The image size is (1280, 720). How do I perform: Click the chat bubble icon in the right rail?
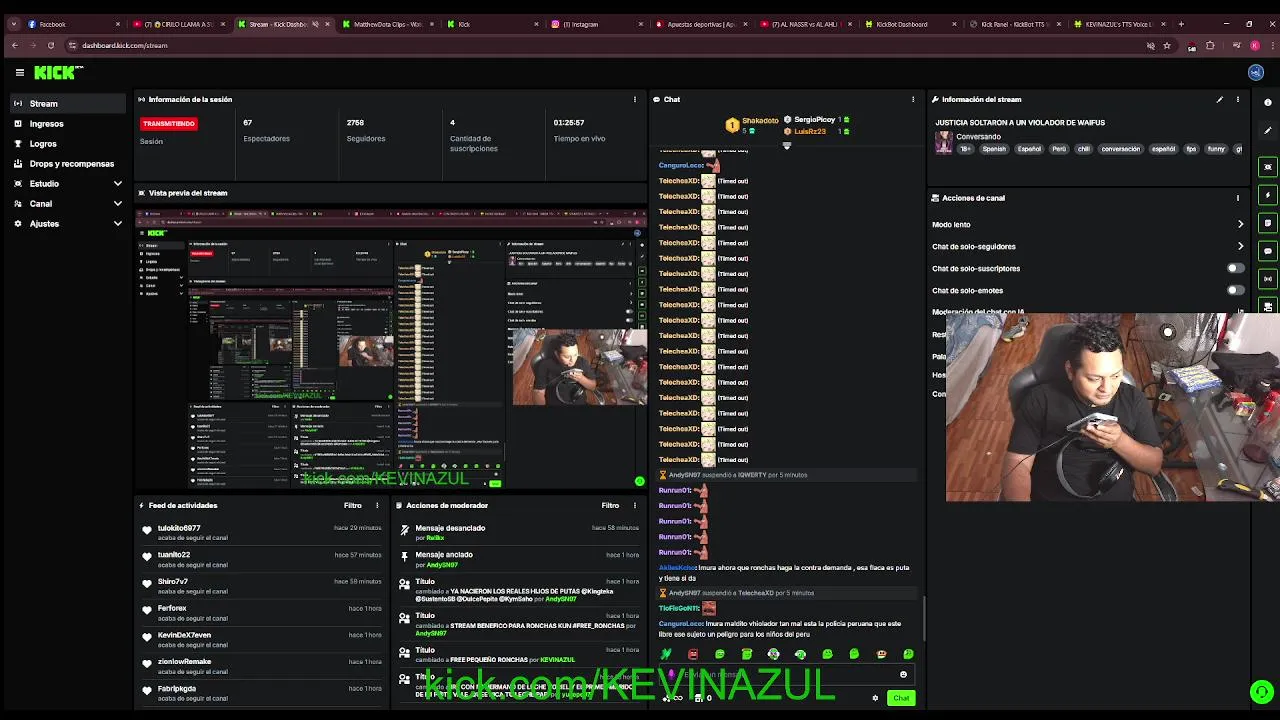tap(1268, 251)
